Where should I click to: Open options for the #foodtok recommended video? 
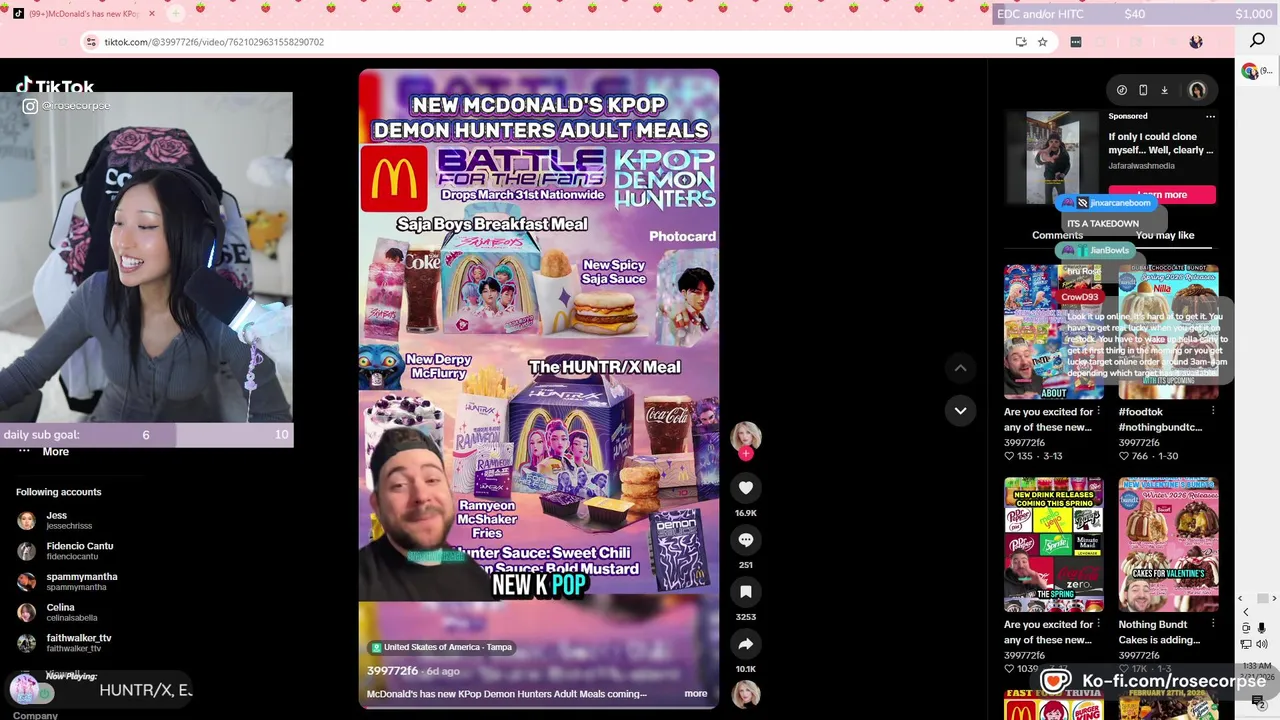pos(1212,411)
